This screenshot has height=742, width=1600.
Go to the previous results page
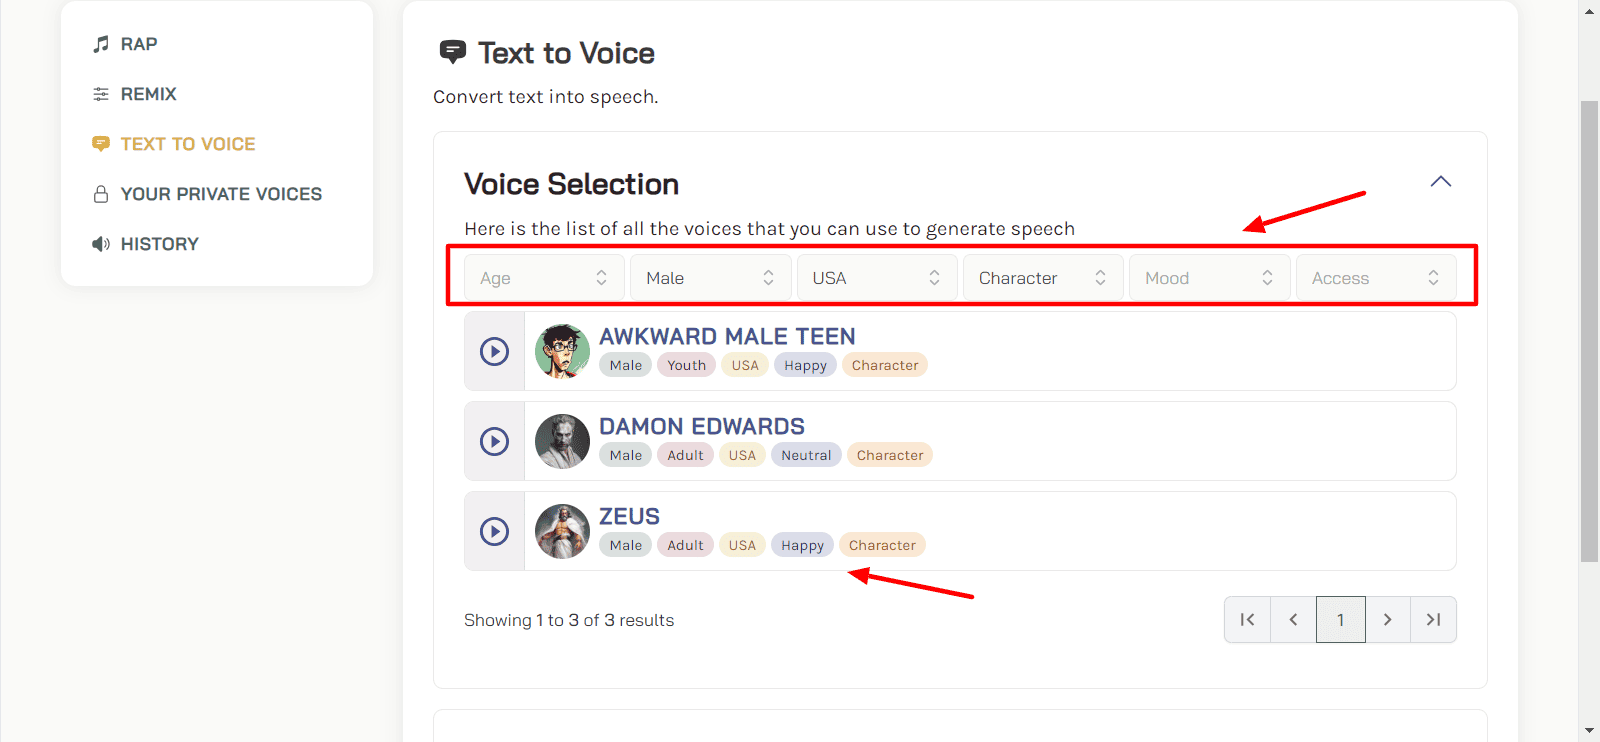(x=1293, y=620)
